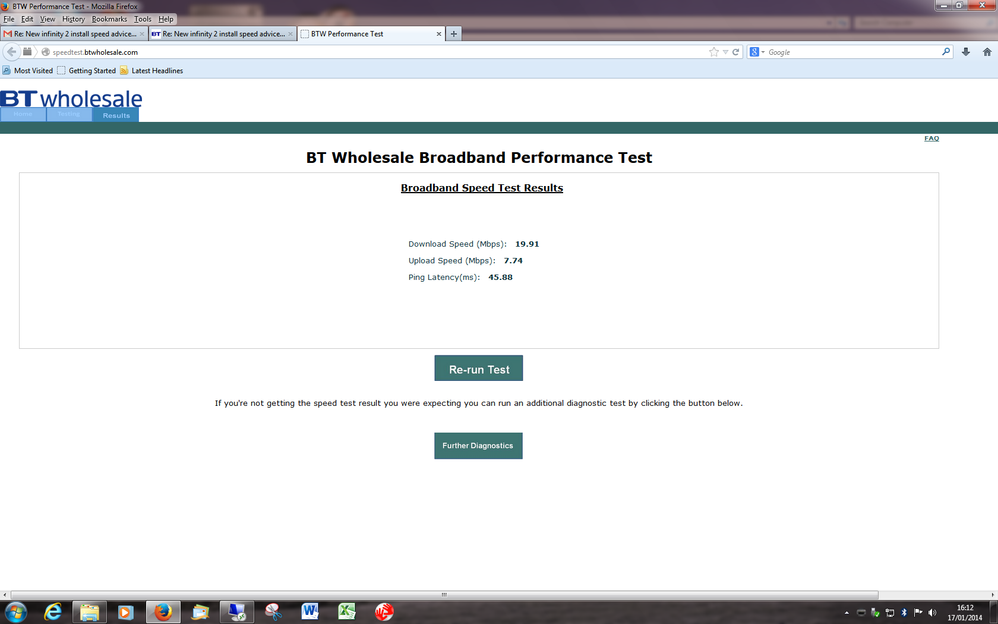Screen dimensions: 998x624
Task: Open the red round taskbar application
Action: point(384,612)
